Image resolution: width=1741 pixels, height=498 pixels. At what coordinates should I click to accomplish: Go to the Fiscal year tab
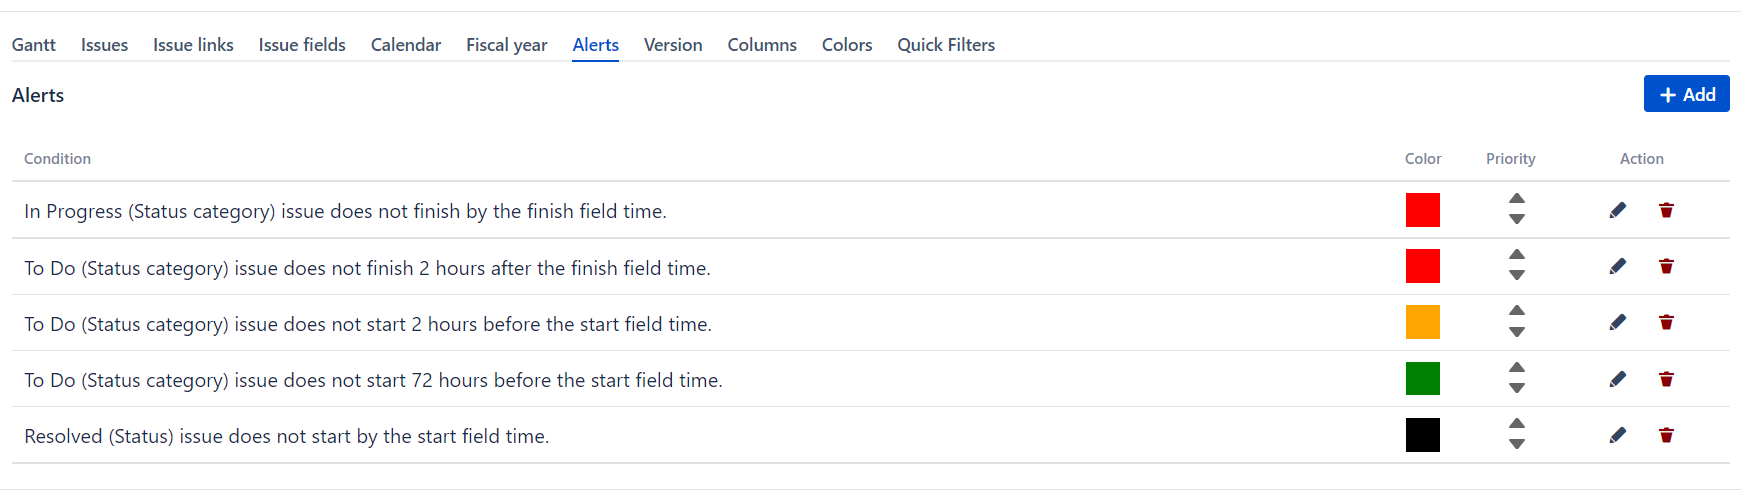[506, 45]
